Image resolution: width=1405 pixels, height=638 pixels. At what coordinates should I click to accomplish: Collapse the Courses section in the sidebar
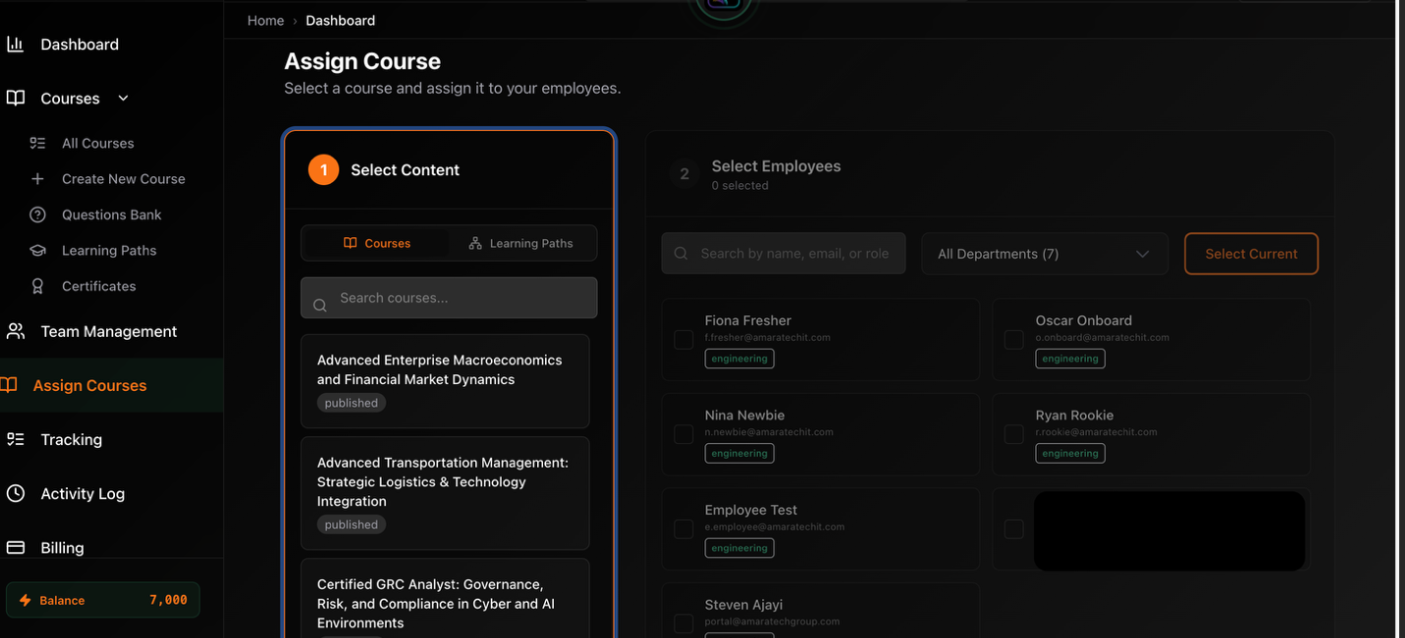pyautogui.click(x=122, y=98)
